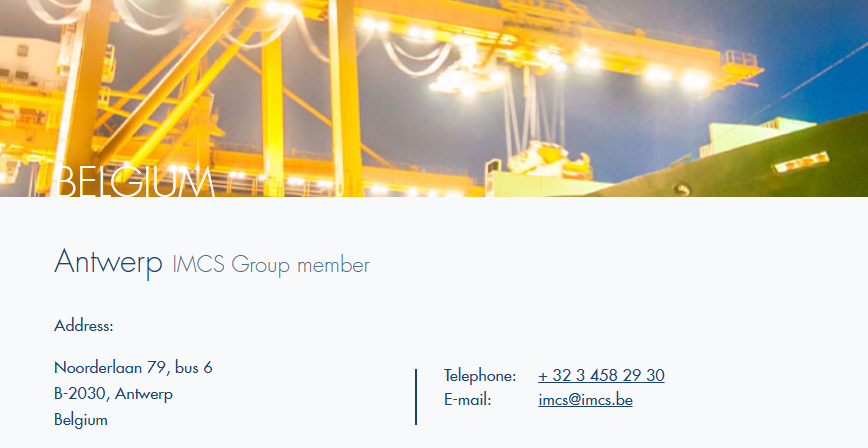Viewport: 868px width, 448px height.
Task: Click the crane spreader holding the container
Action: [549, 159]
